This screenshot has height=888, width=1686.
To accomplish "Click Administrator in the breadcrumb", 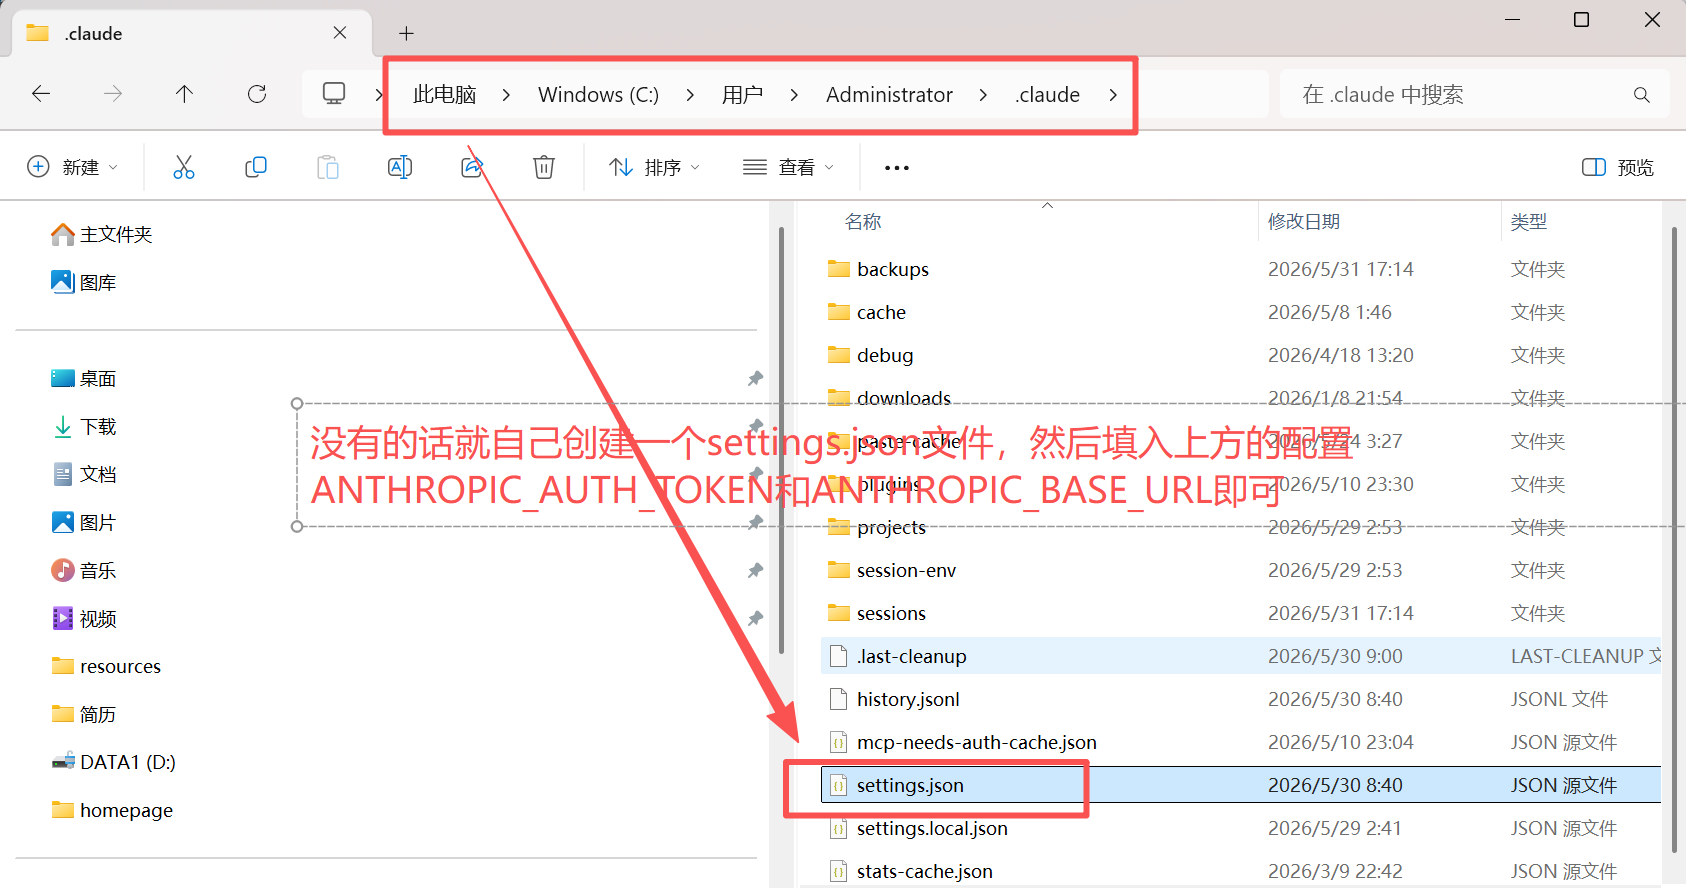I will [x=889, y=95].
